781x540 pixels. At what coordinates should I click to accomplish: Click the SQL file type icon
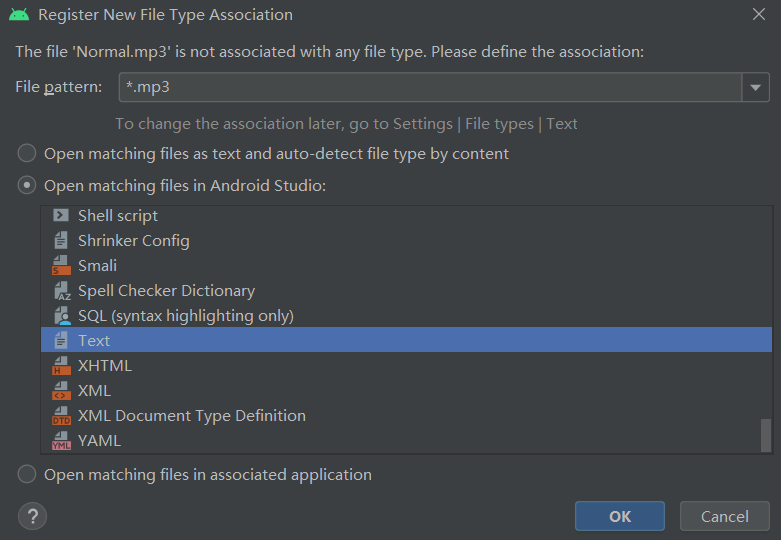coord(61,315)
